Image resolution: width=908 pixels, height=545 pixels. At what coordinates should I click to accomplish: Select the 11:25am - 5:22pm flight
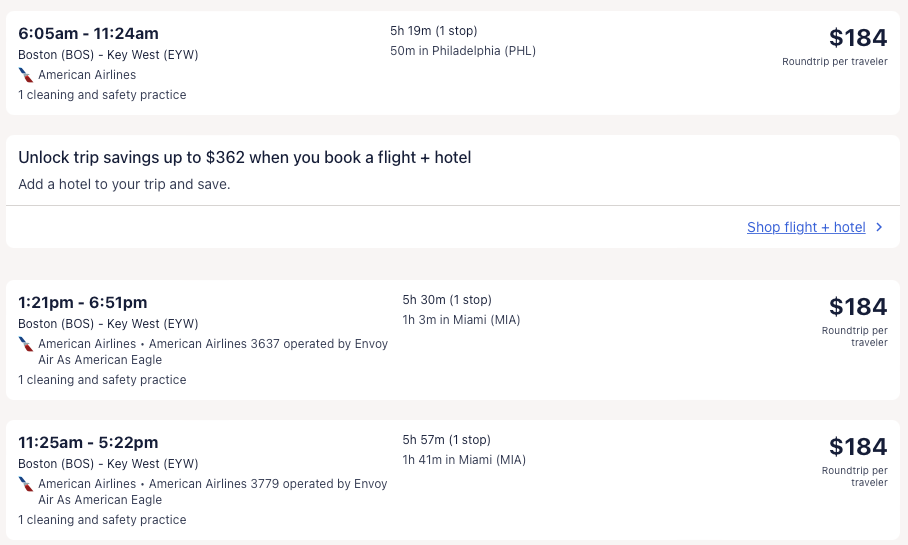[x=88, y=442]
